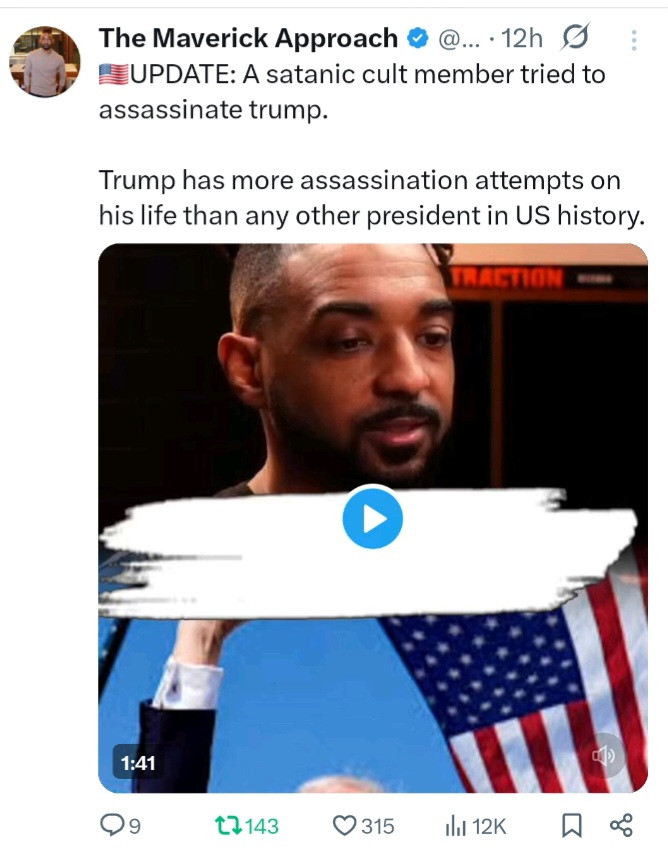Retweet using the green arrows icon
Screen dimensions: 668x856
228,825
